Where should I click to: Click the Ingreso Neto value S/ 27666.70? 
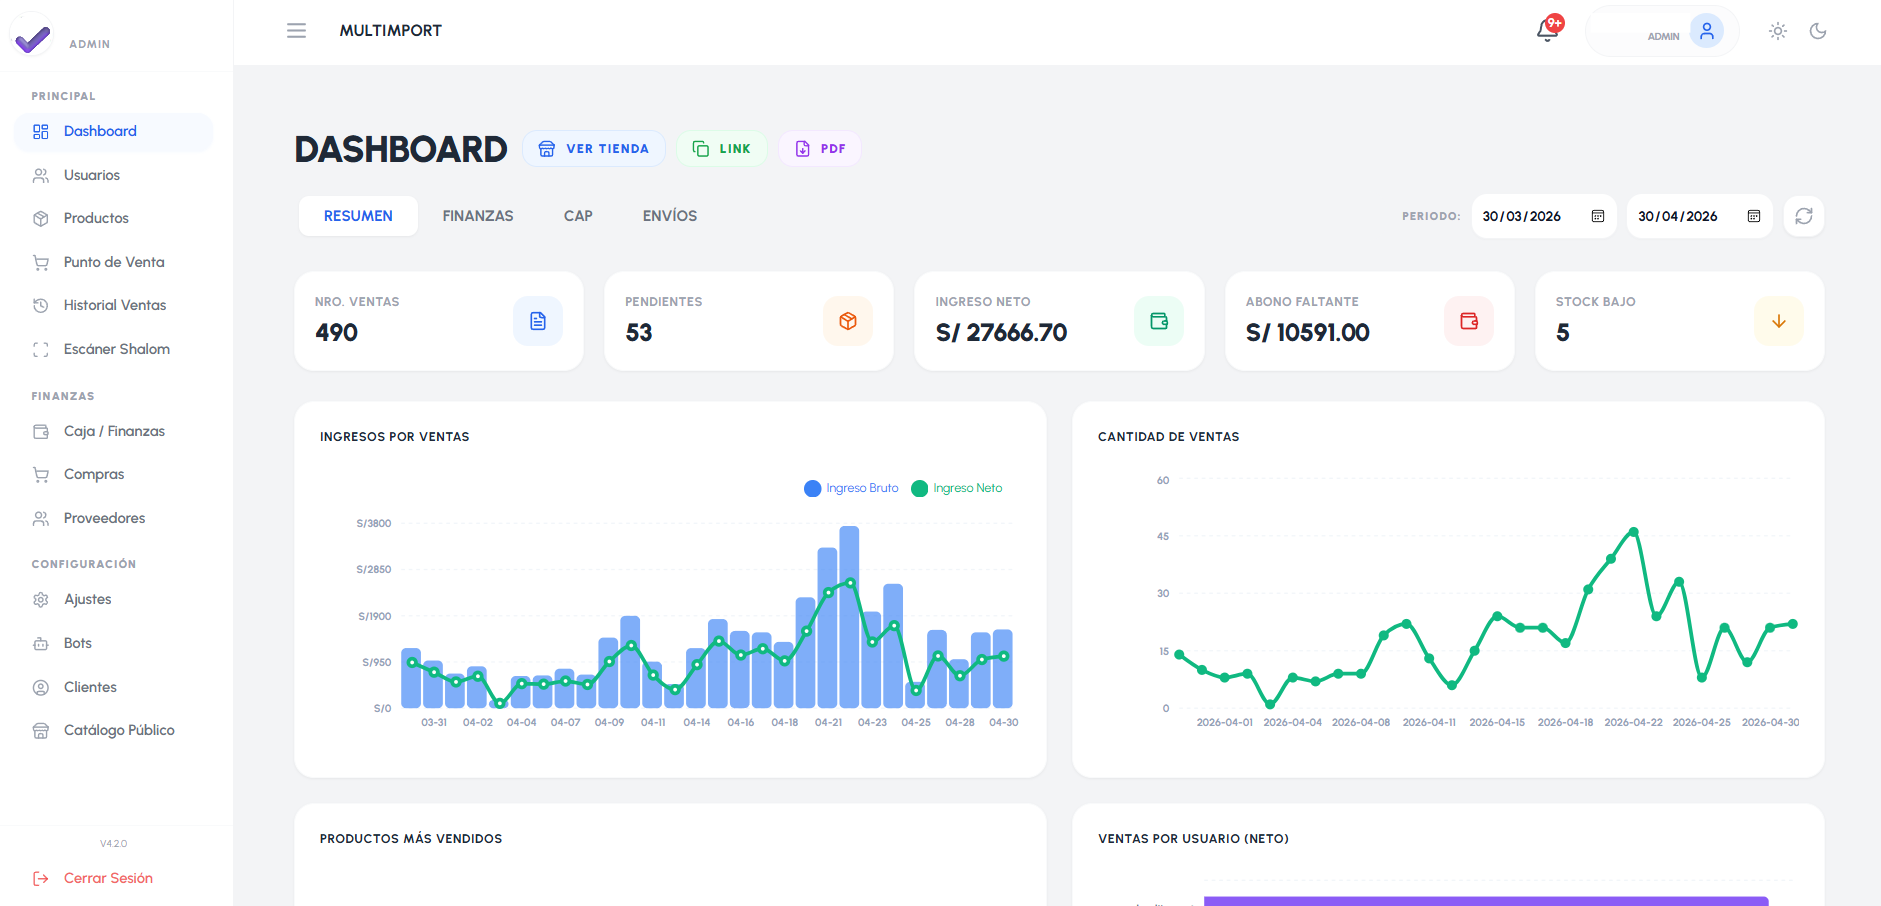[x=1001, y=332]
